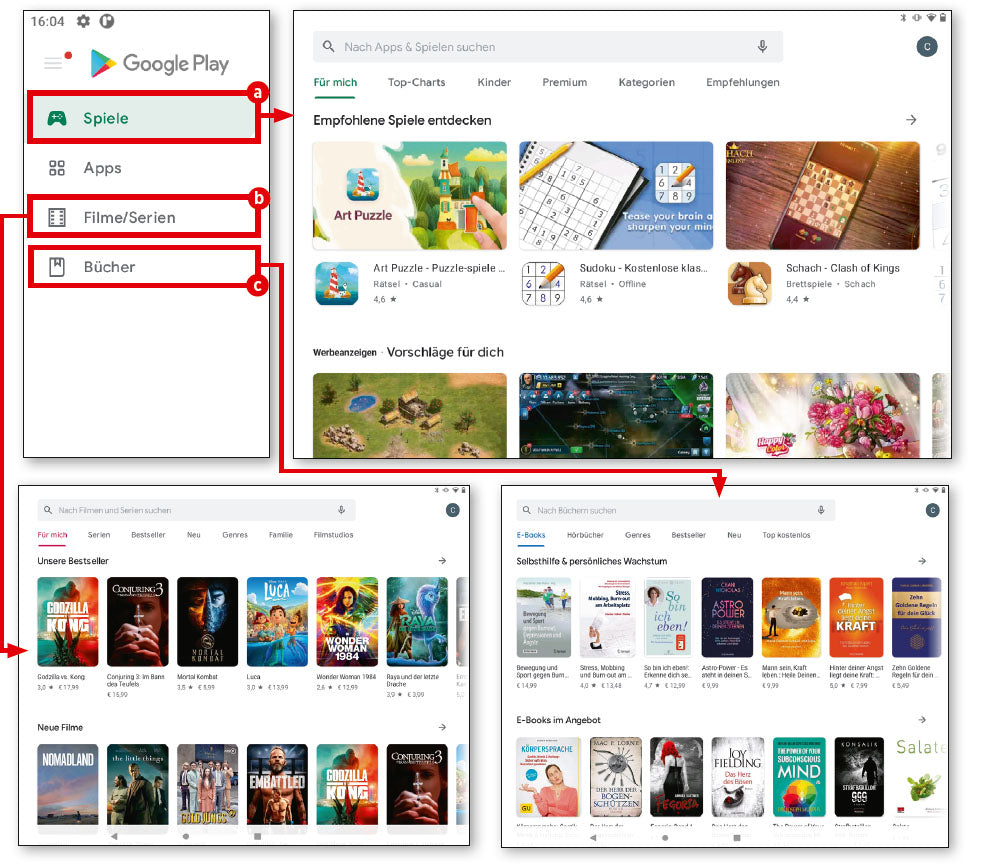Tap the Art Puzzle app icon
Viewport: 992px width, 865px height.
tap(336, 283)
